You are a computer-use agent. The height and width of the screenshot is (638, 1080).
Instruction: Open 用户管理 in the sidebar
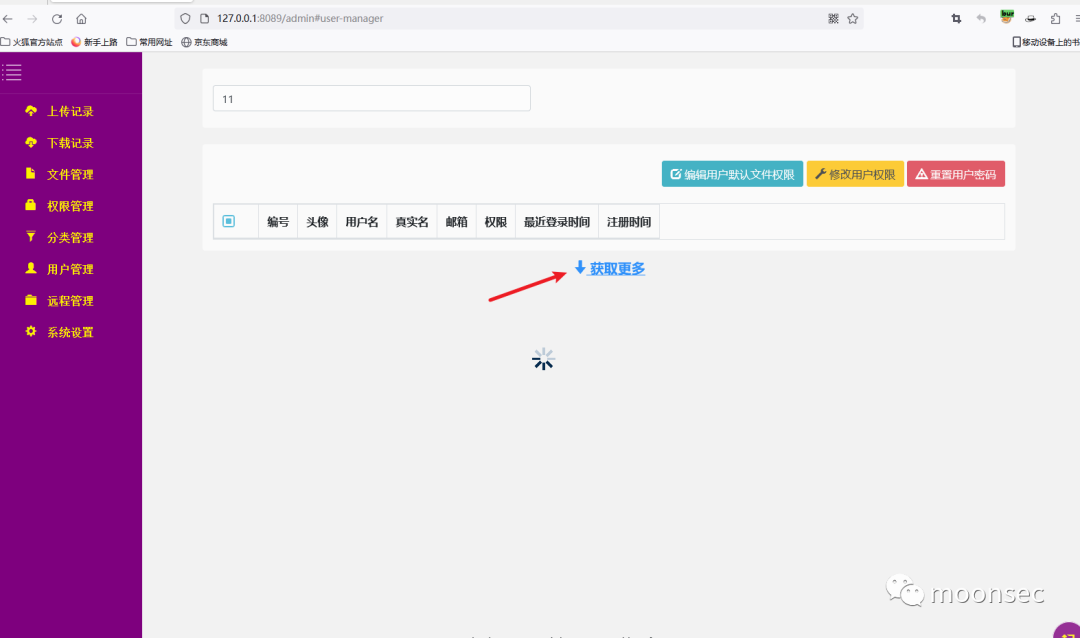pos(70,269)
